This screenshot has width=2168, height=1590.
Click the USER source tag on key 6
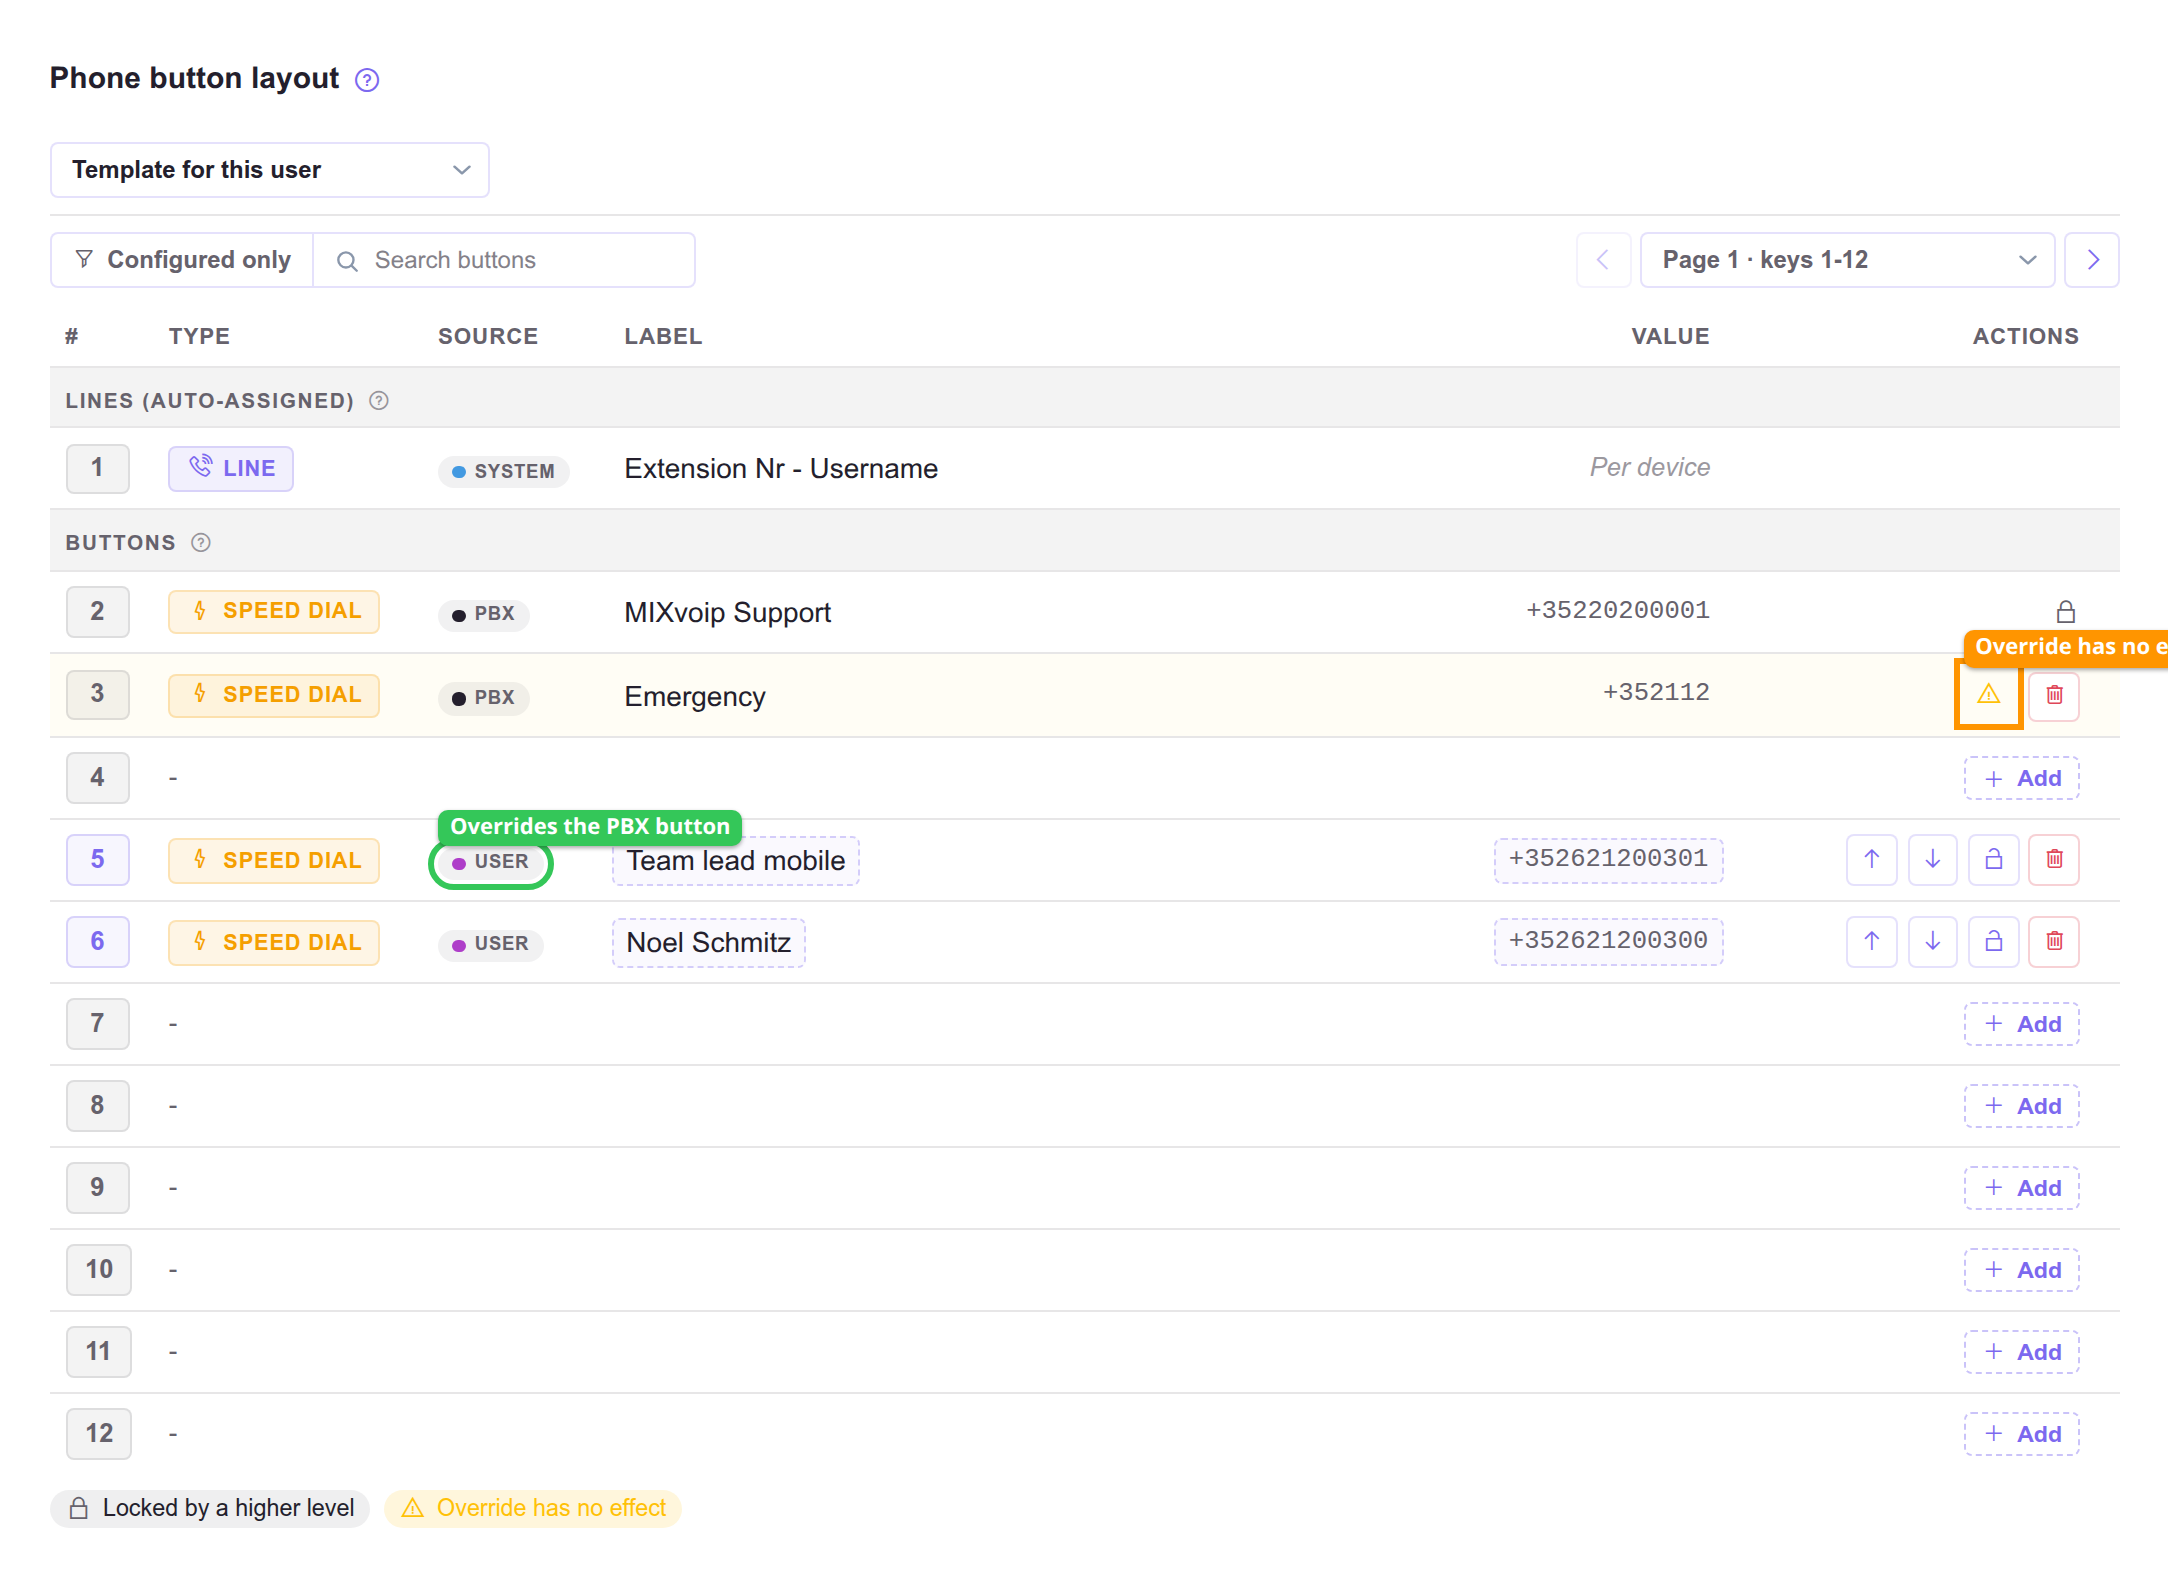click(491, 944)
